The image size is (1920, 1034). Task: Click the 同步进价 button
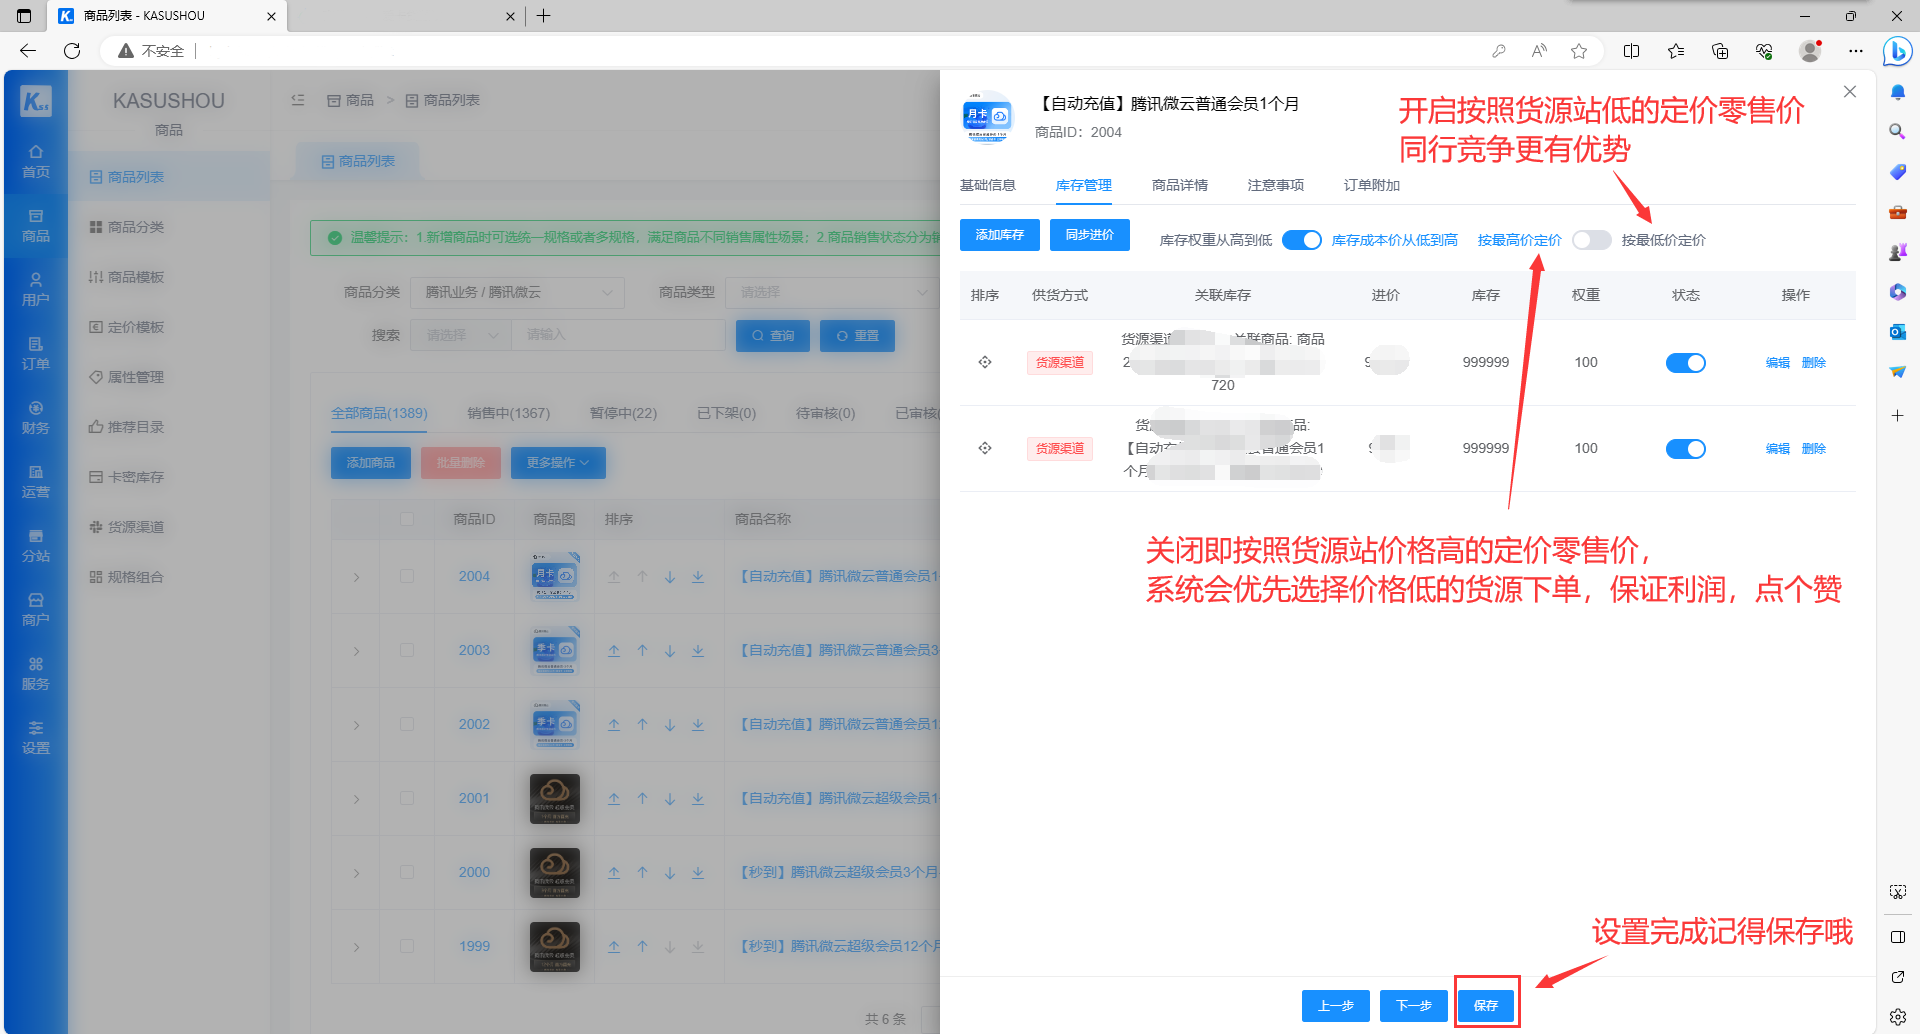point(1090,235)
